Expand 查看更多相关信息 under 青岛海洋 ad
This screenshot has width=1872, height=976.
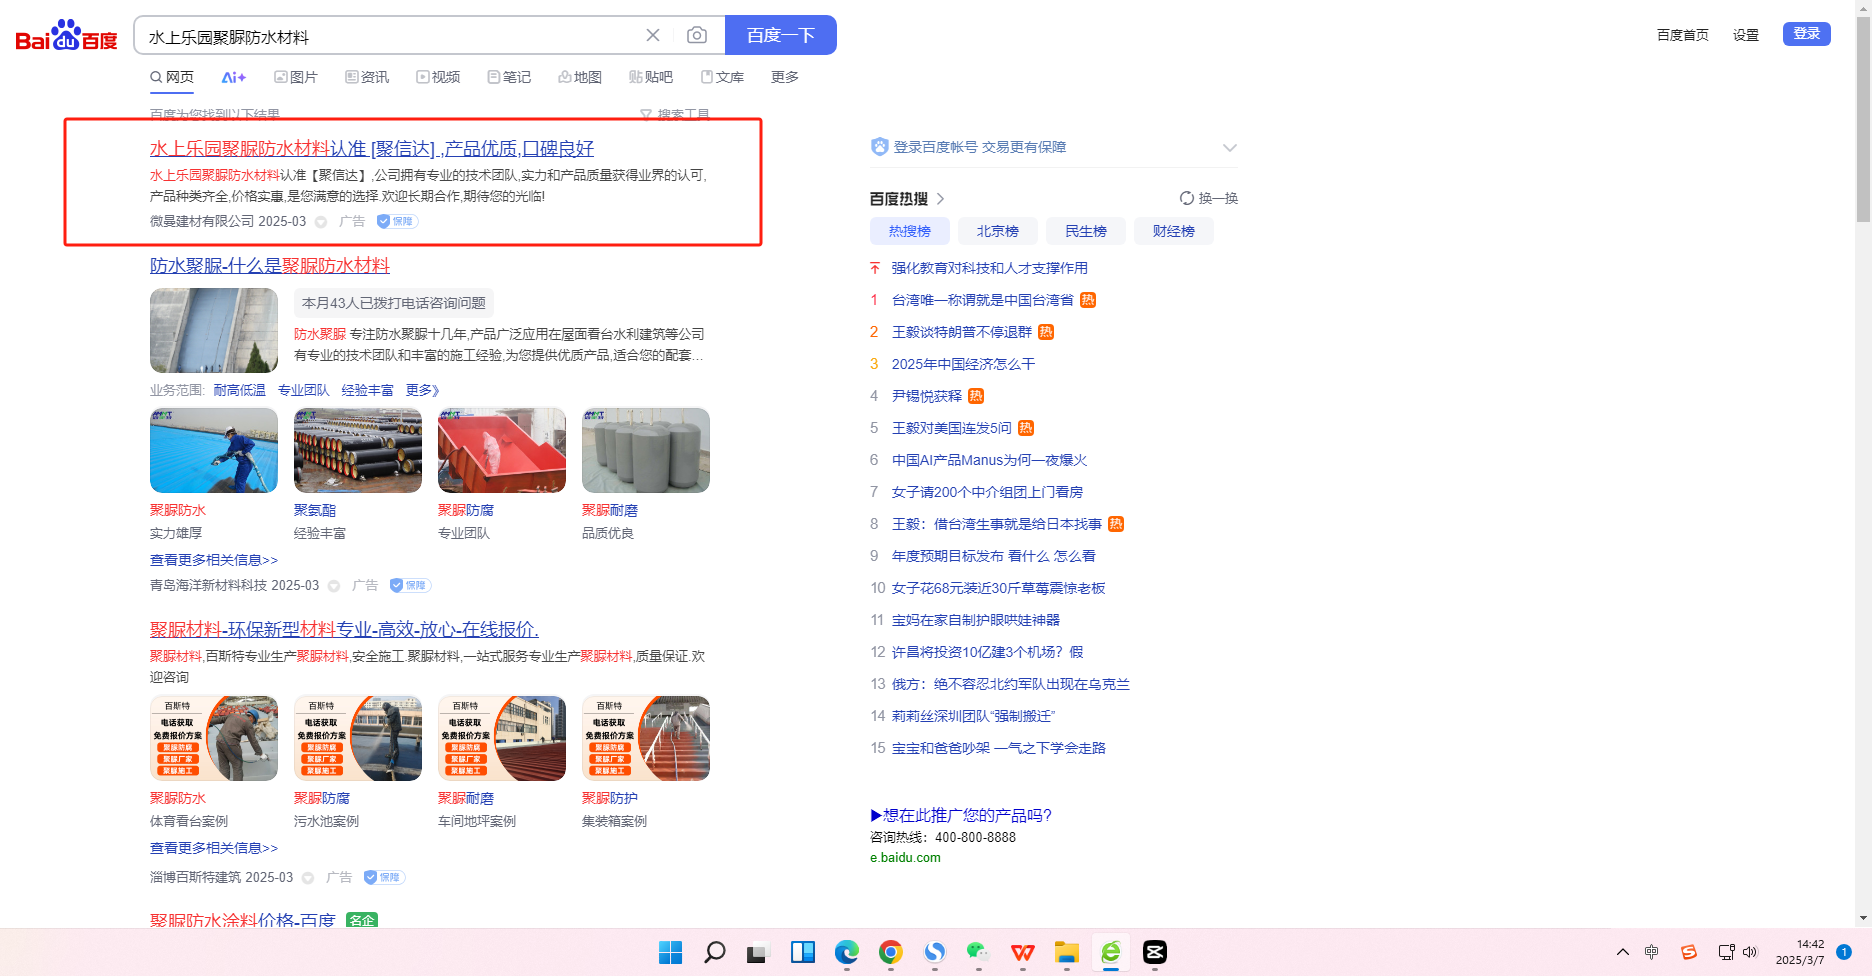[x=214, y=560]
